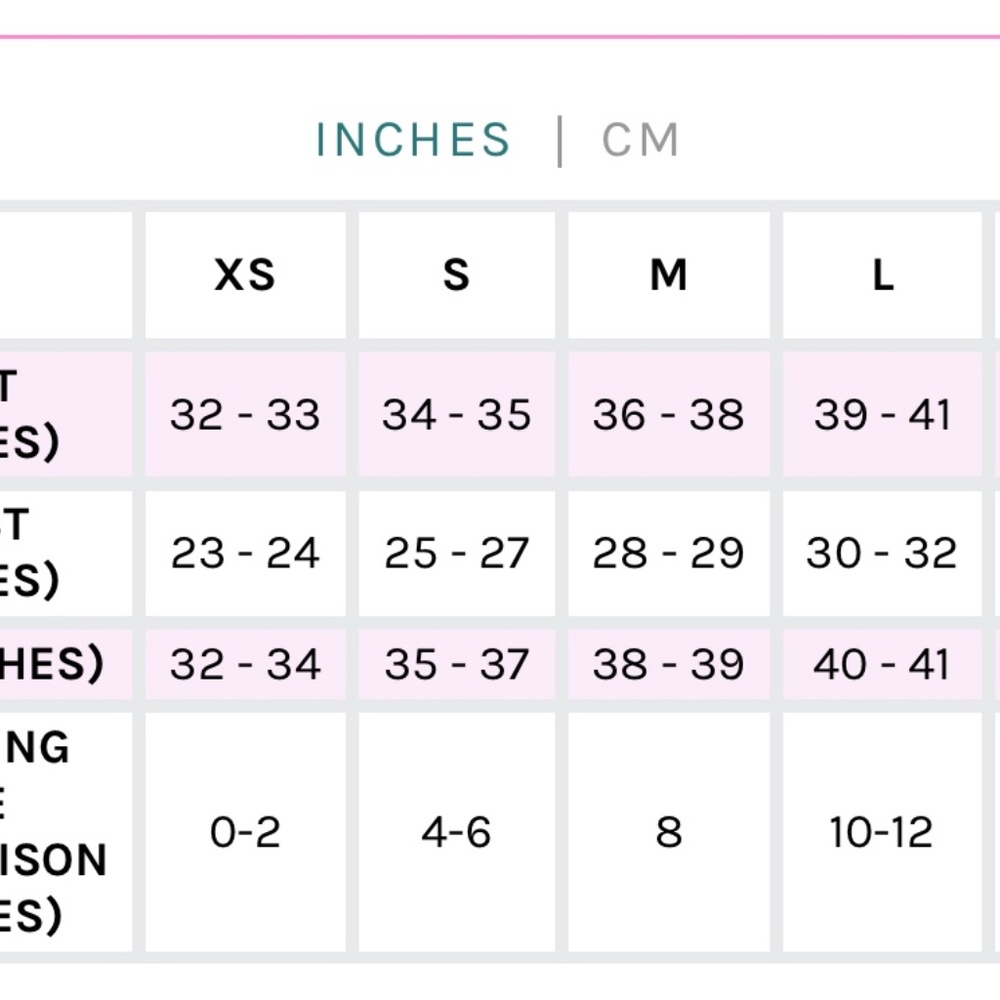Viewport: 1000px width, 1000px height.
Task: Click the M size column header
Action: pyautogui.click(x=669, y=275)
